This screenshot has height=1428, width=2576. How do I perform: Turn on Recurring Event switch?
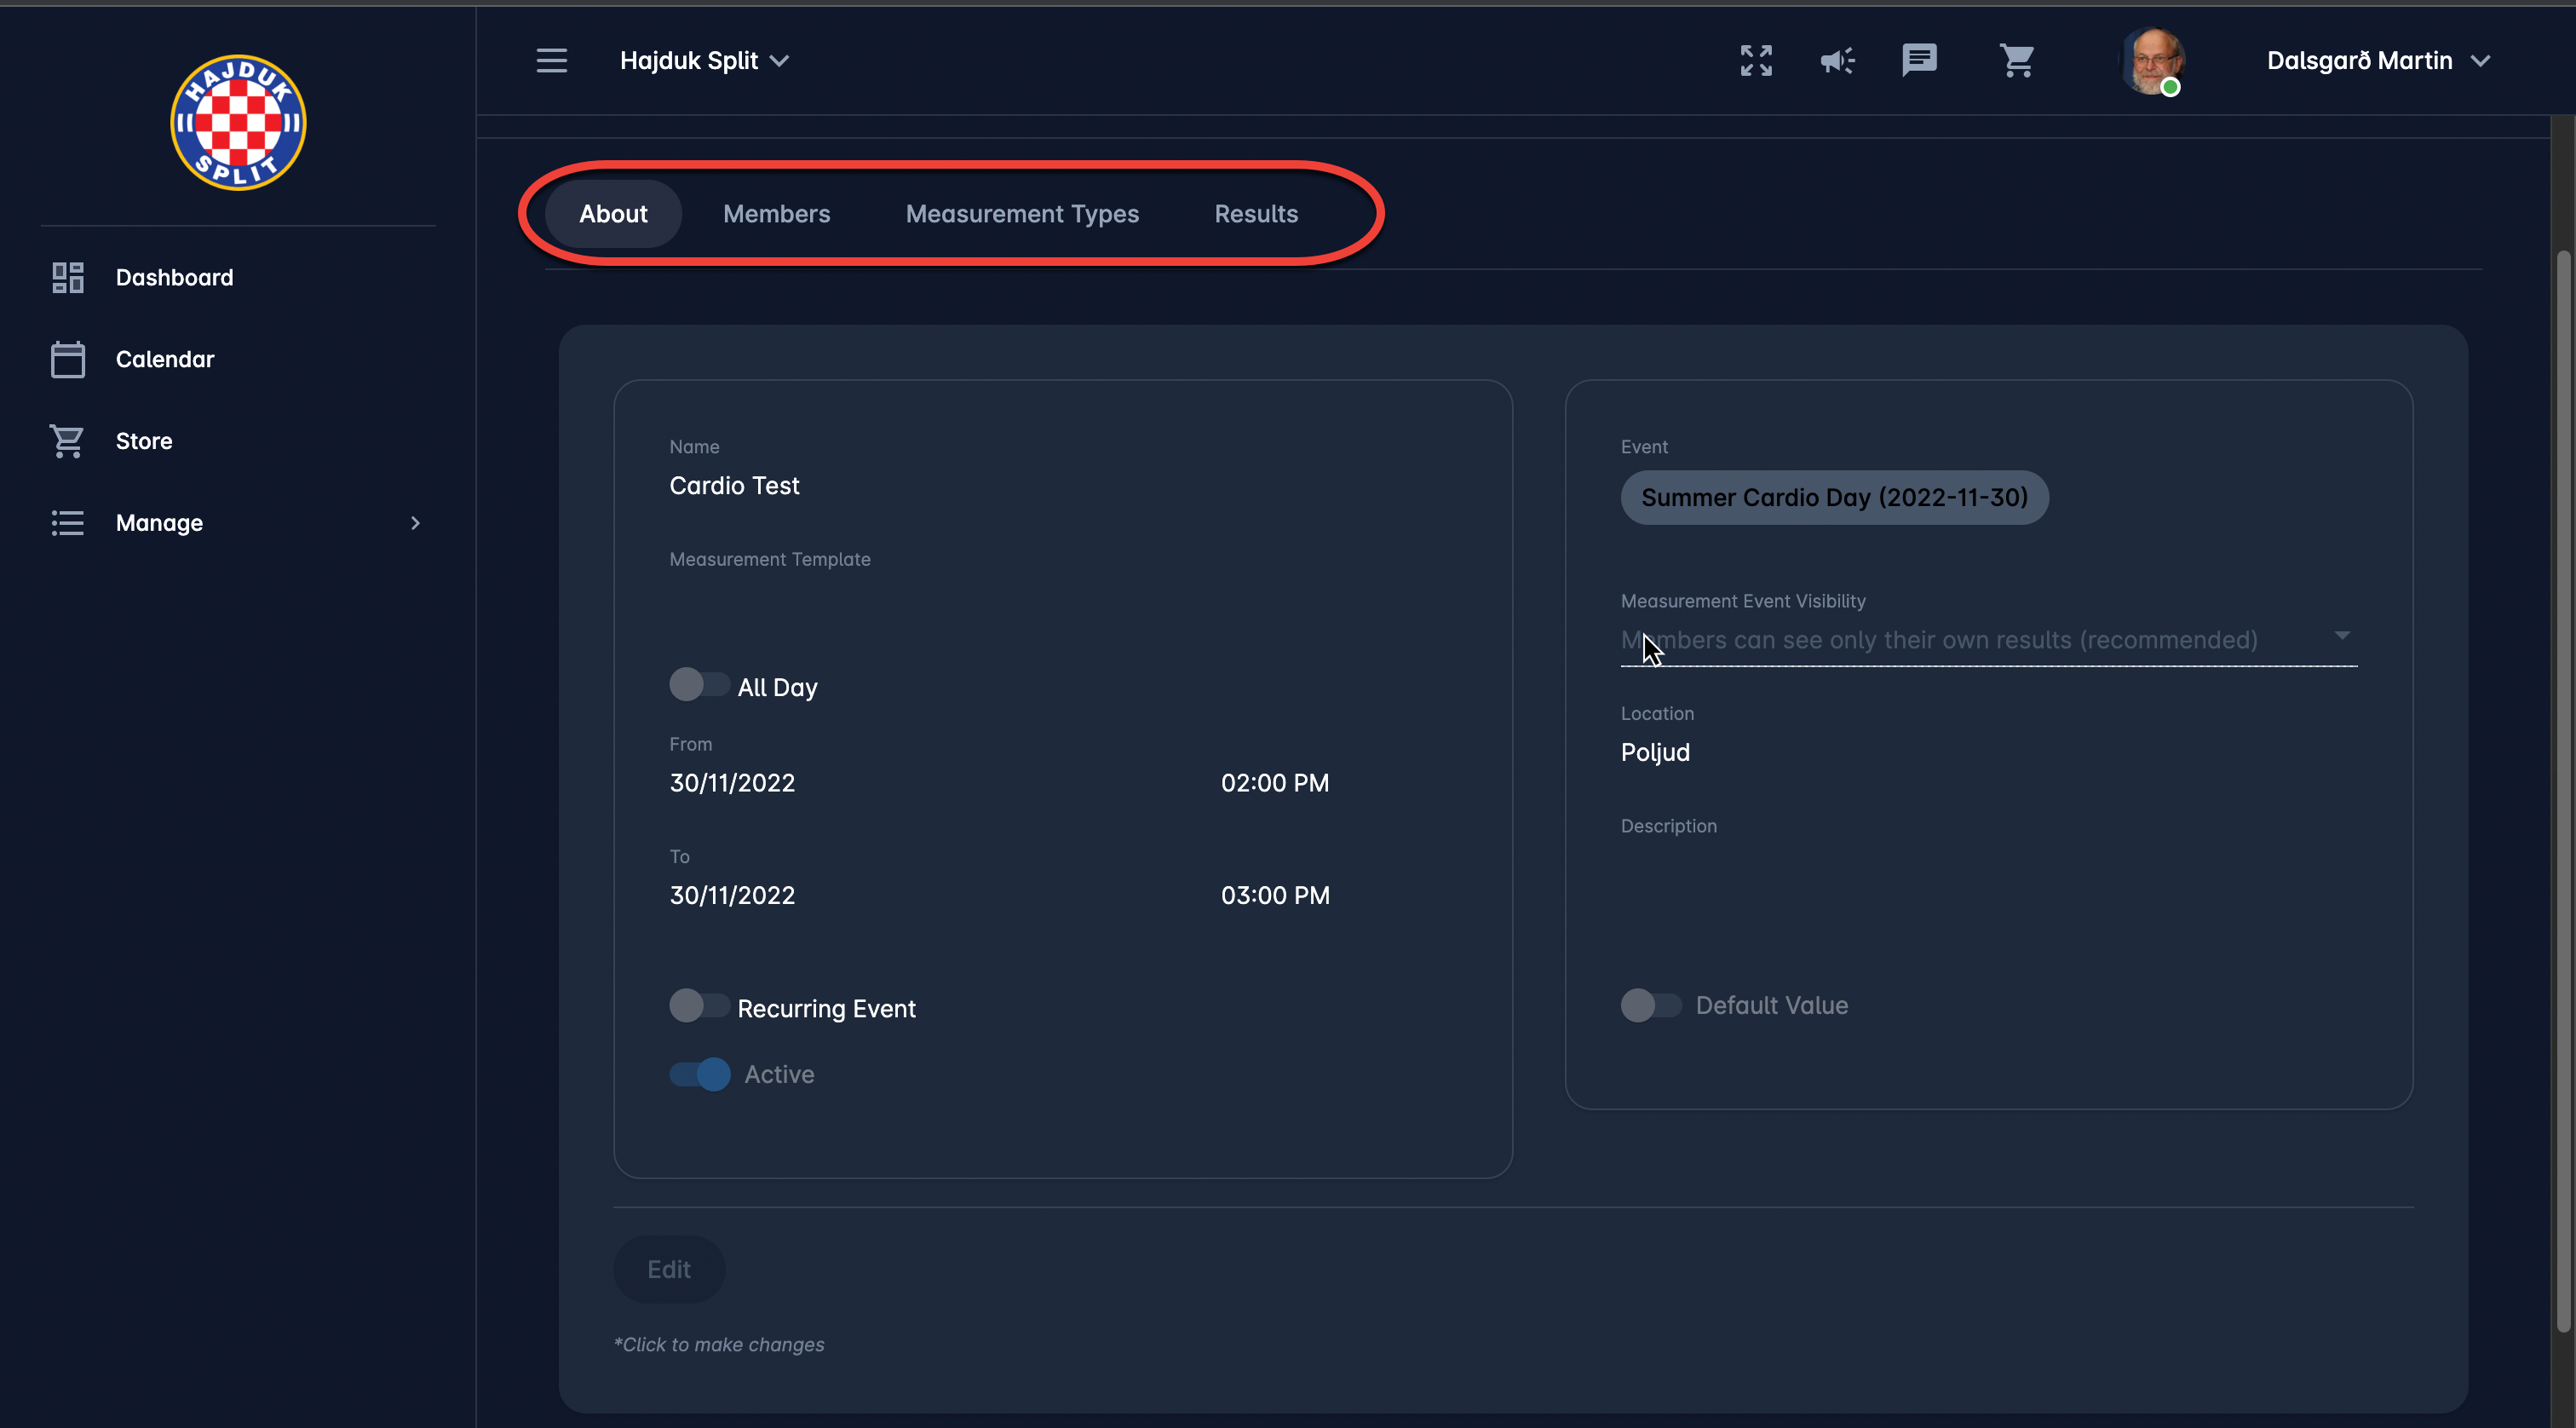(698, 1006)
